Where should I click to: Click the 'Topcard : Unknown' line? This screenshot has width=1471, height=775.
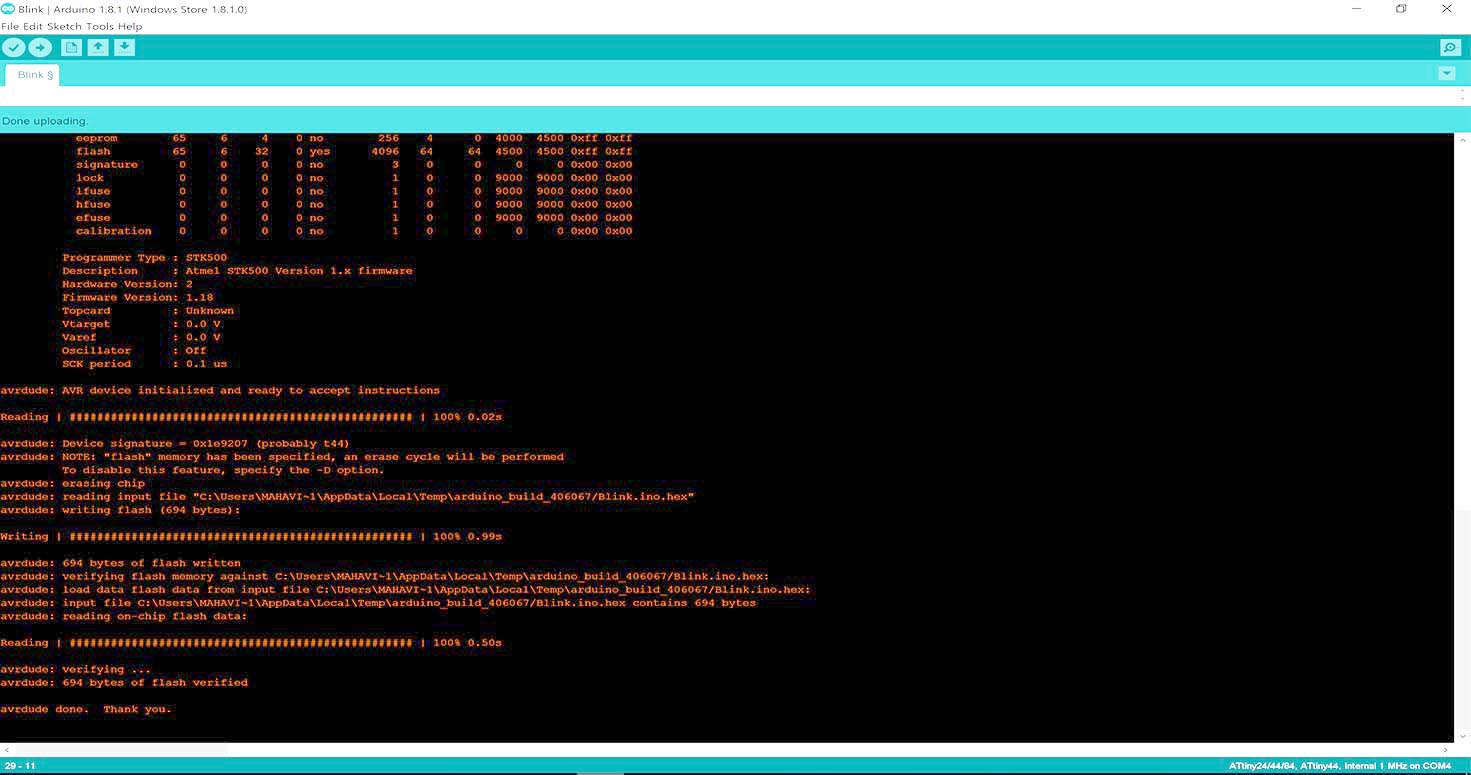[x=148, y=310]
